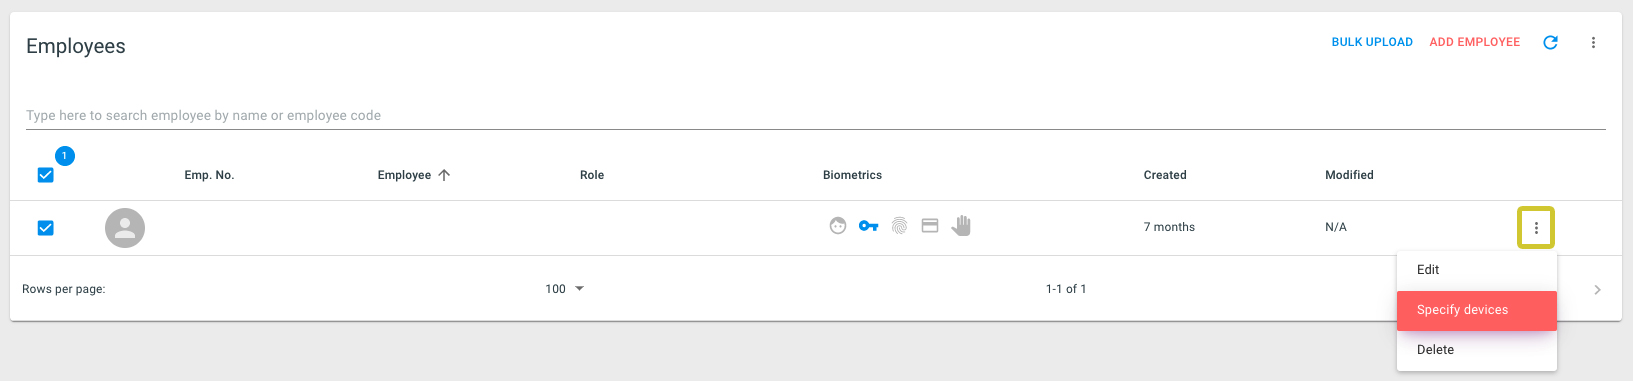This screenshot has height=381, width=1633.
Task: Focus the employee search field
Action: (815, 116)
